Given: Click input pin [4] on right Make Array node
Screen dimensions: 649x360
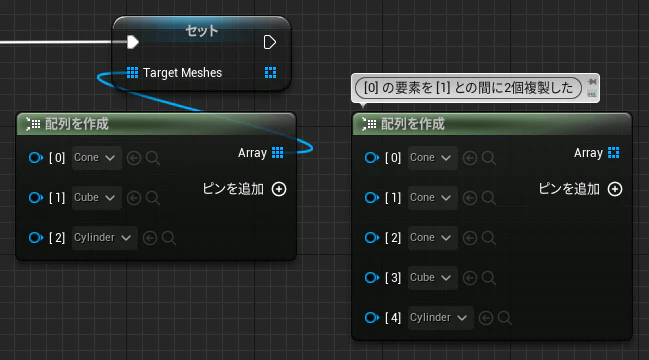Looking at the screenshot, I should click(372, 318).
